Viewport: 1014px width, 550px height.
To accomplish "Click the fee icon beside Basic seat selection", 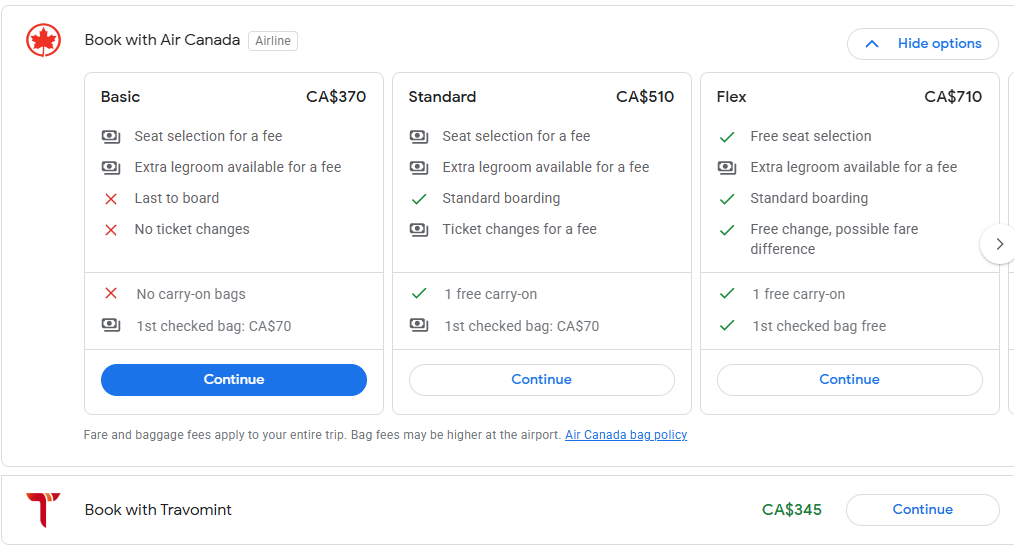I will click(111, 136).
